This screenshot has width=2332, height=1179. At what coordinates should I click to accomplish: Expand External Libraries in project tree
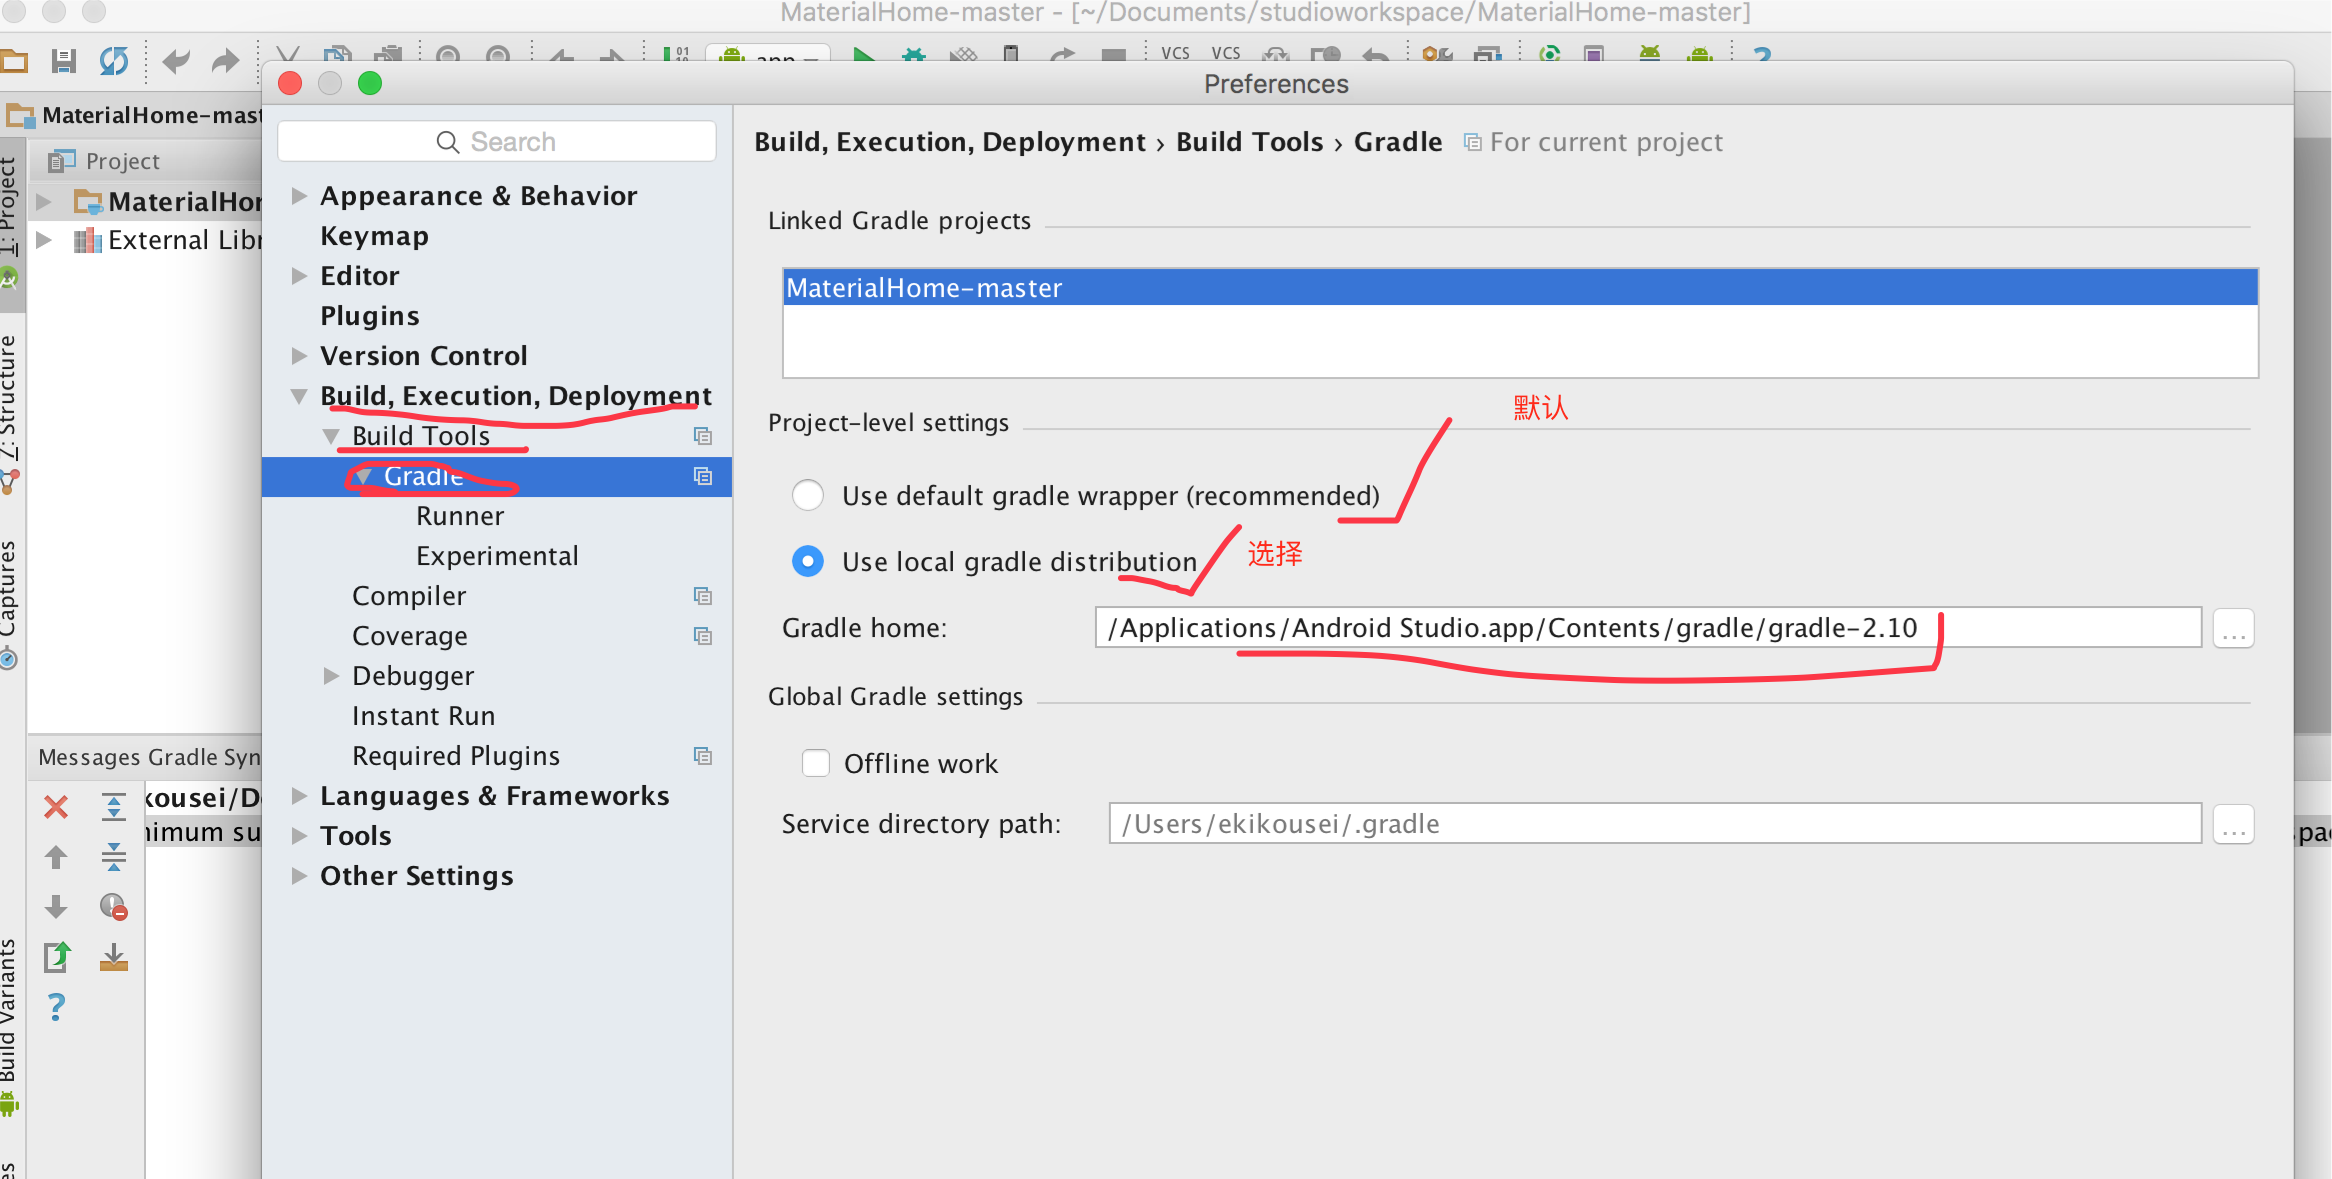(44, 240)
